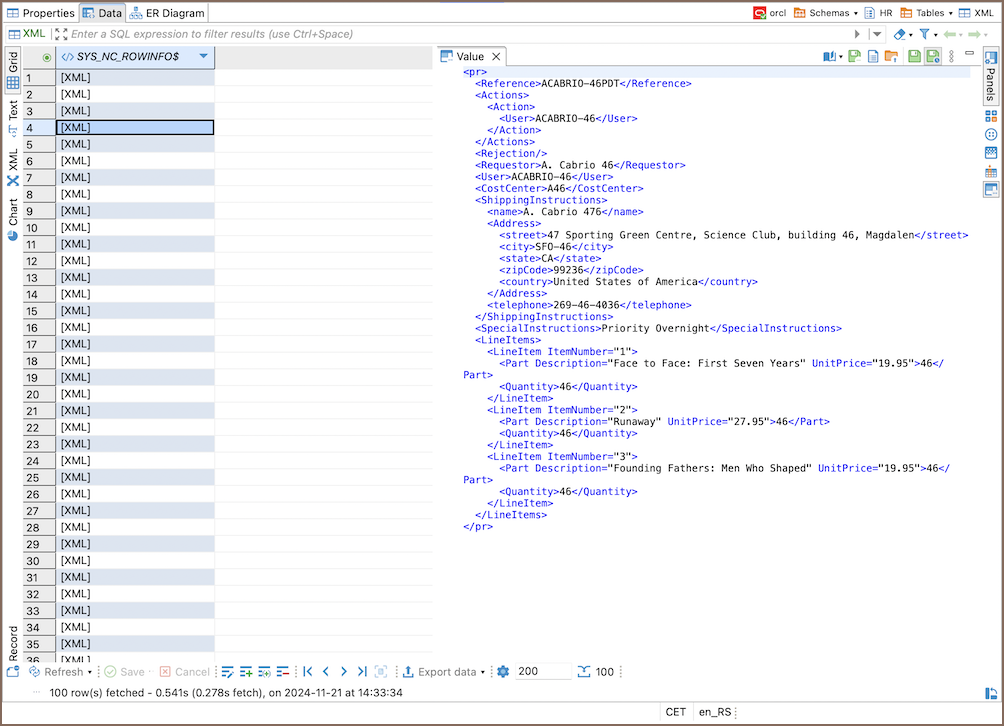Screen dimensions: 1004x726
Task: Click the load value from file icon
Action: 891,57
